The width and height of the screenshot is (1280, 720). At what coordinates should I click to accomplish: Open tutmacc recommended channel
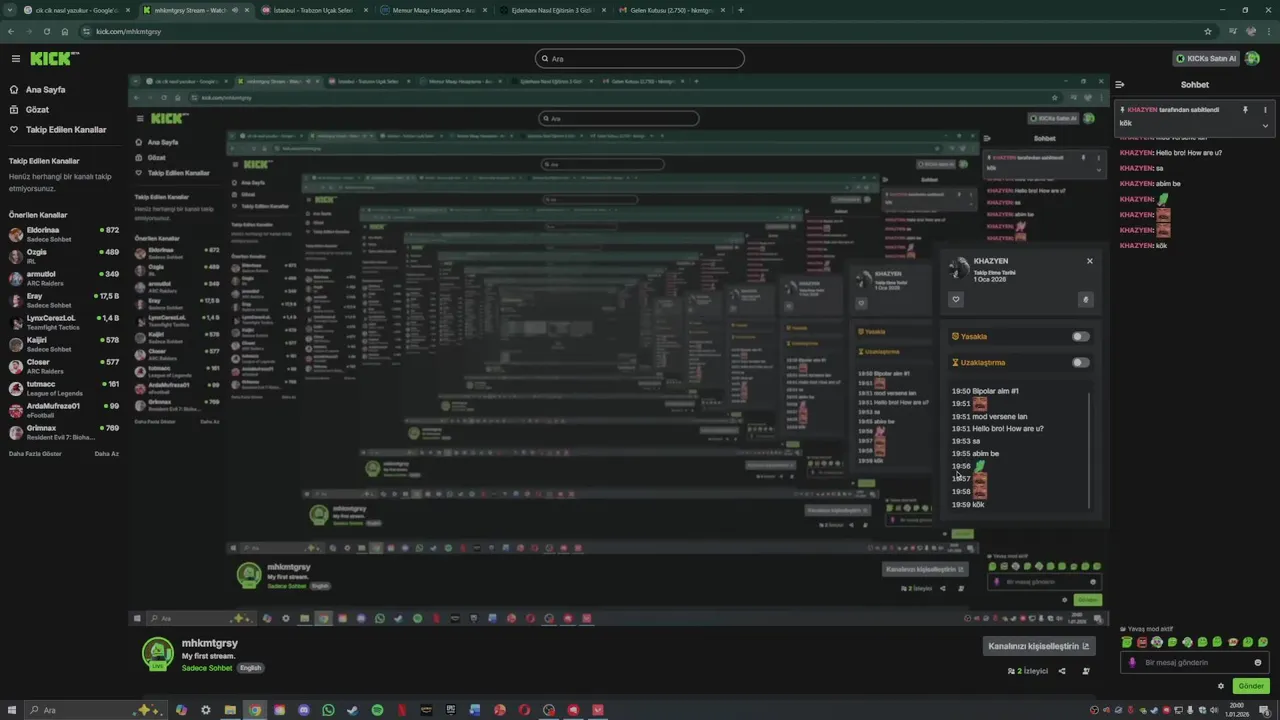click(64, 388)
